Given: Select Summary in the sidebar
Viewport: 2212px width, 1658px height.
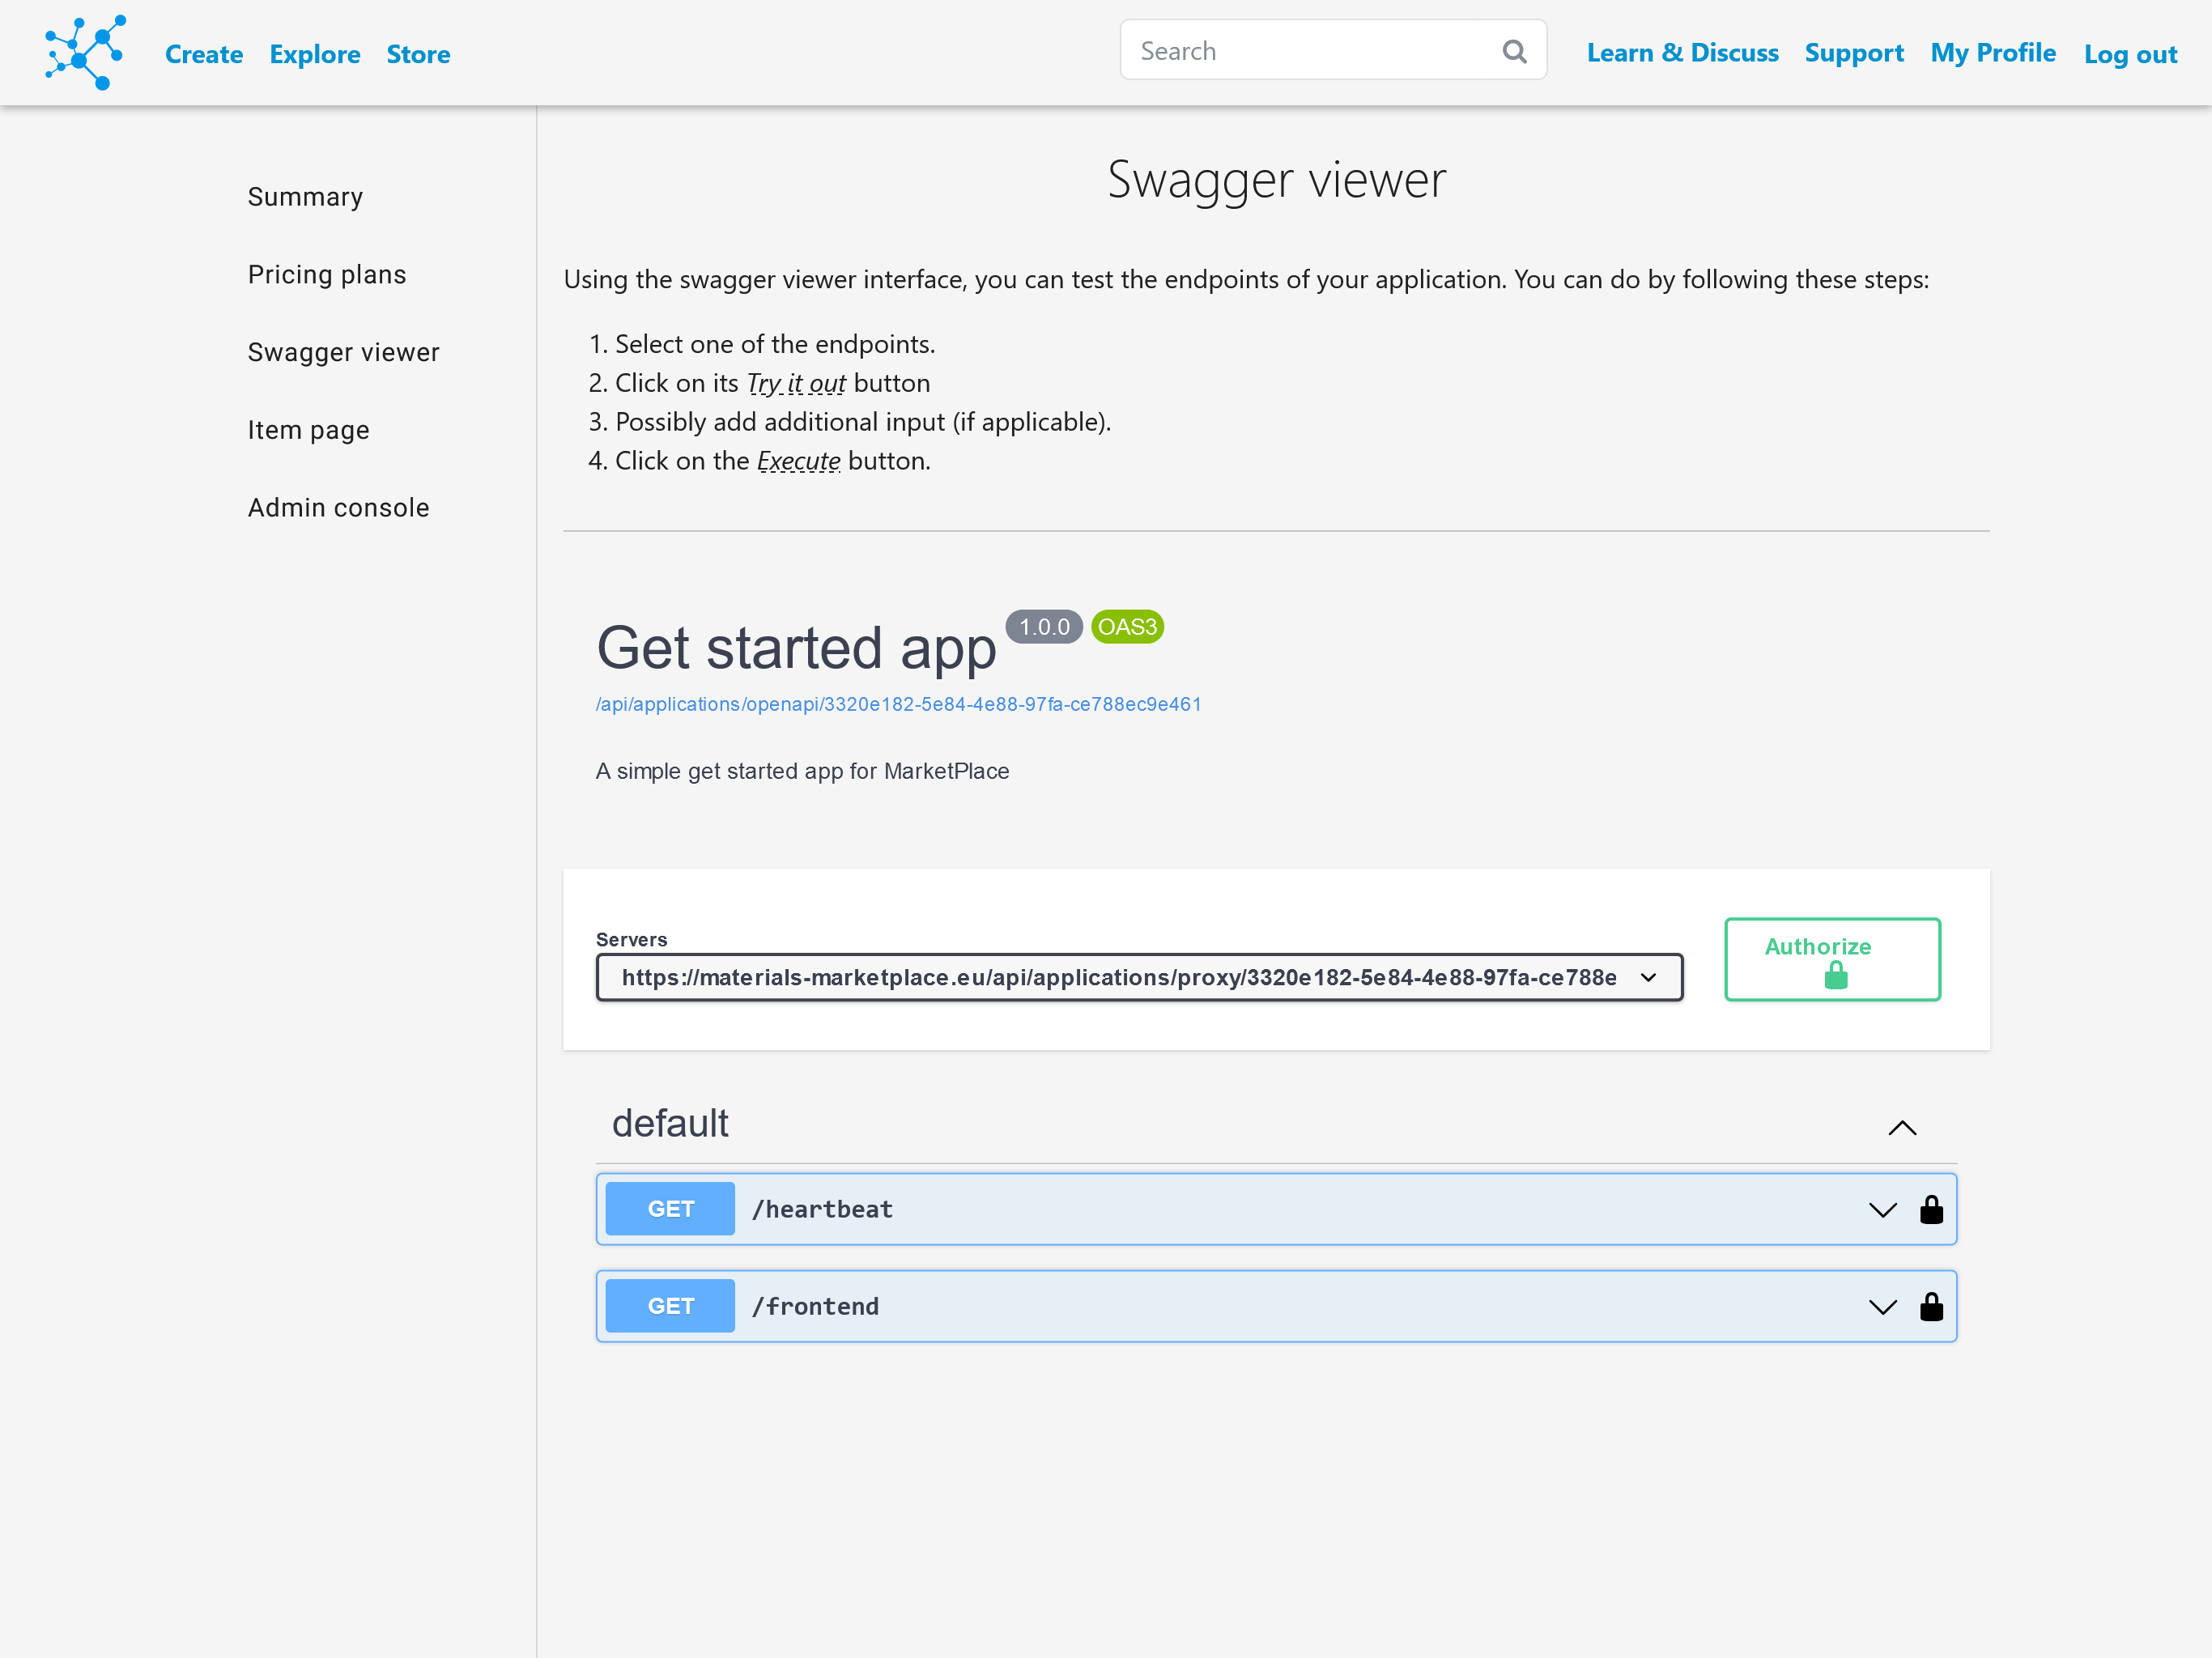Looking at the screenshot, I should click(305, 197).
